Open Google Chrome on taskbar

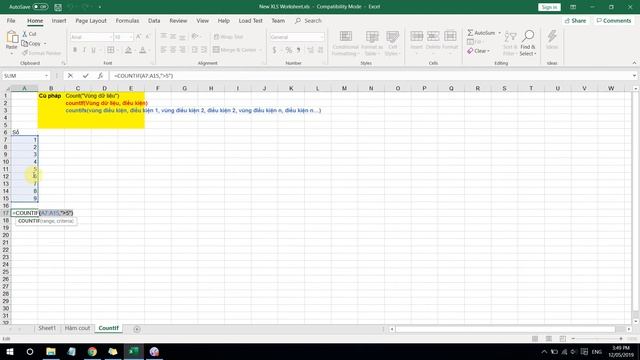click(x=92, y=351)
